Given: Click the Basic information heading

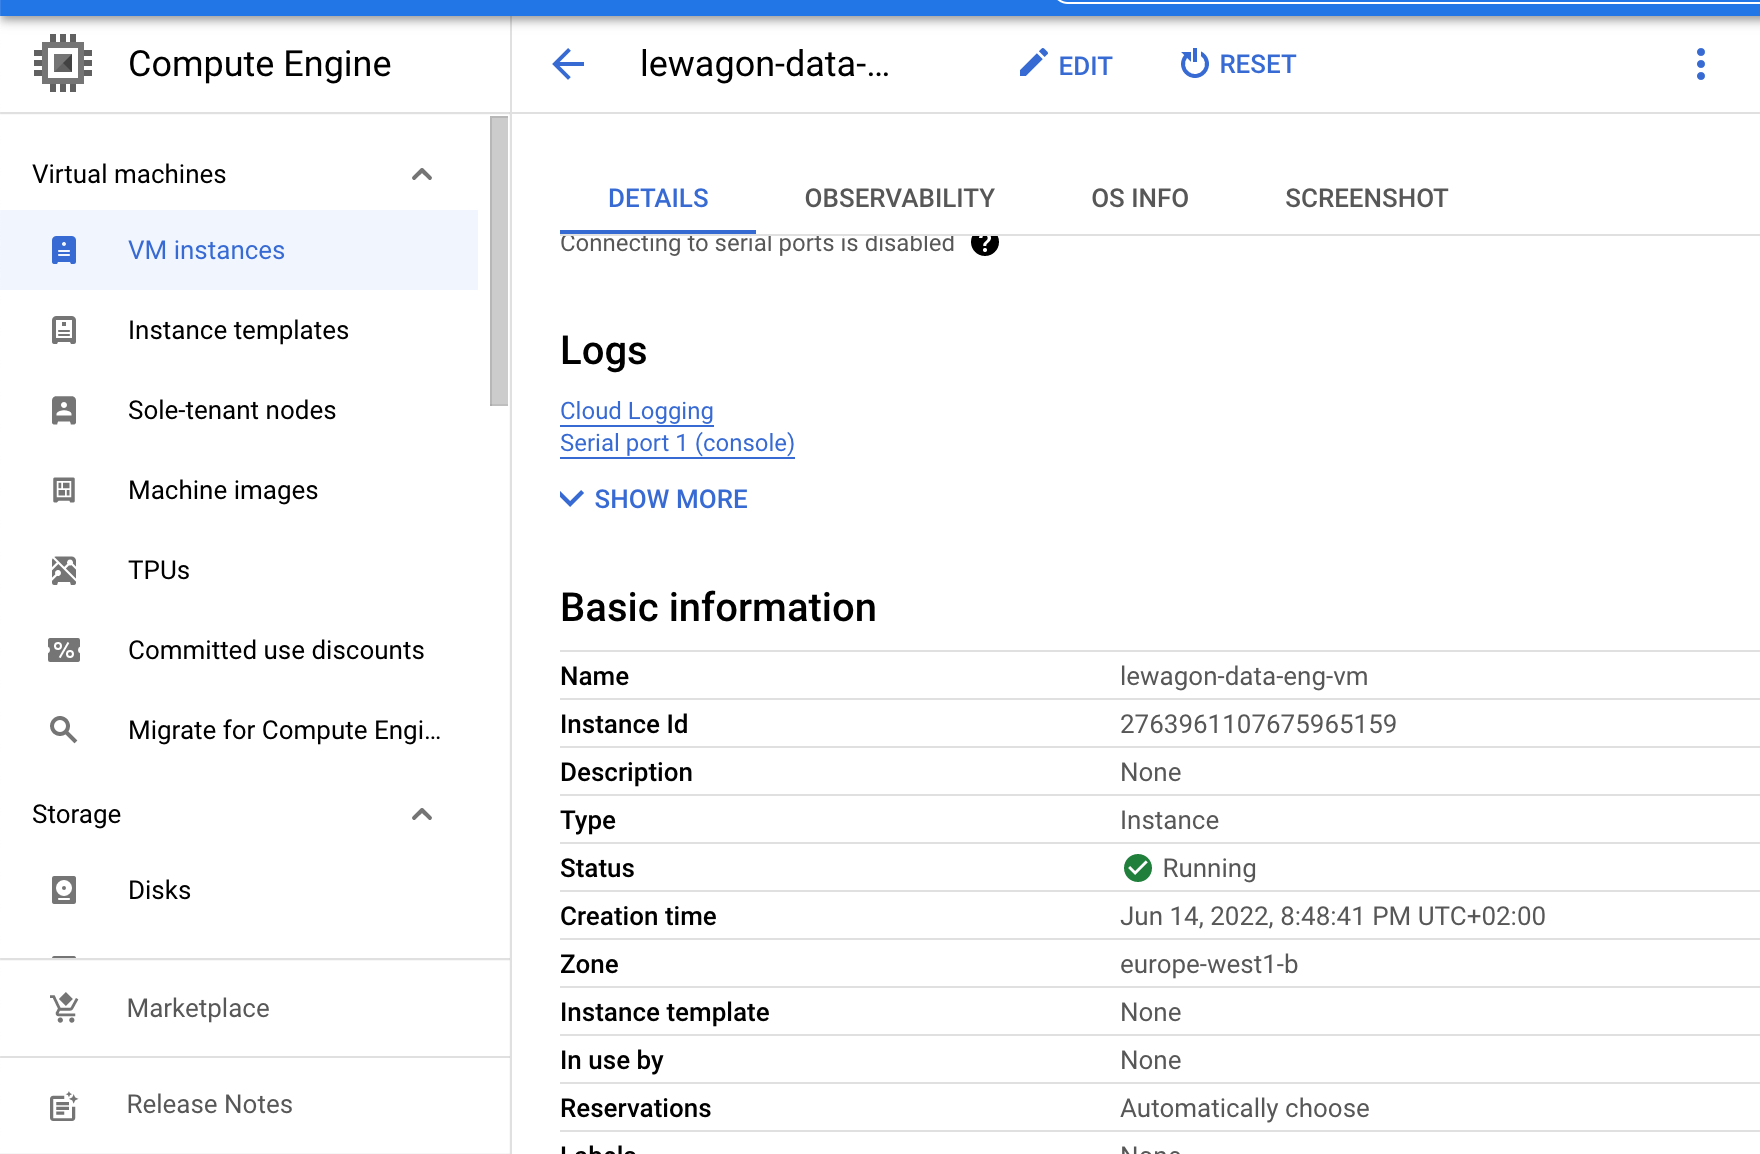Looking at the screenshot, I should point(718,607).
